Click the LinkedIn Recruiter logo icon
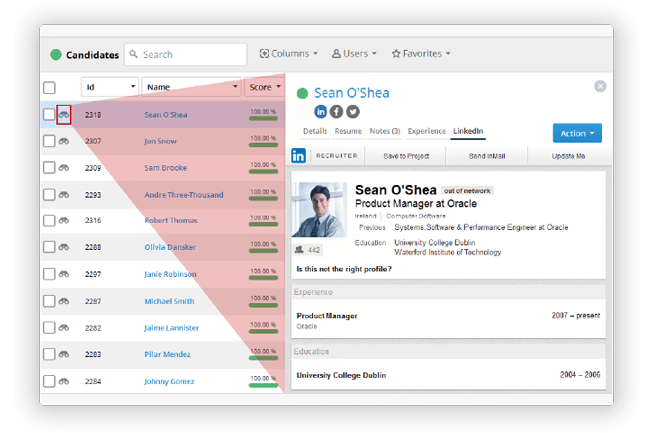Viewport: 652px width, 433px height. pyautogui.click(x=299, y=156)
